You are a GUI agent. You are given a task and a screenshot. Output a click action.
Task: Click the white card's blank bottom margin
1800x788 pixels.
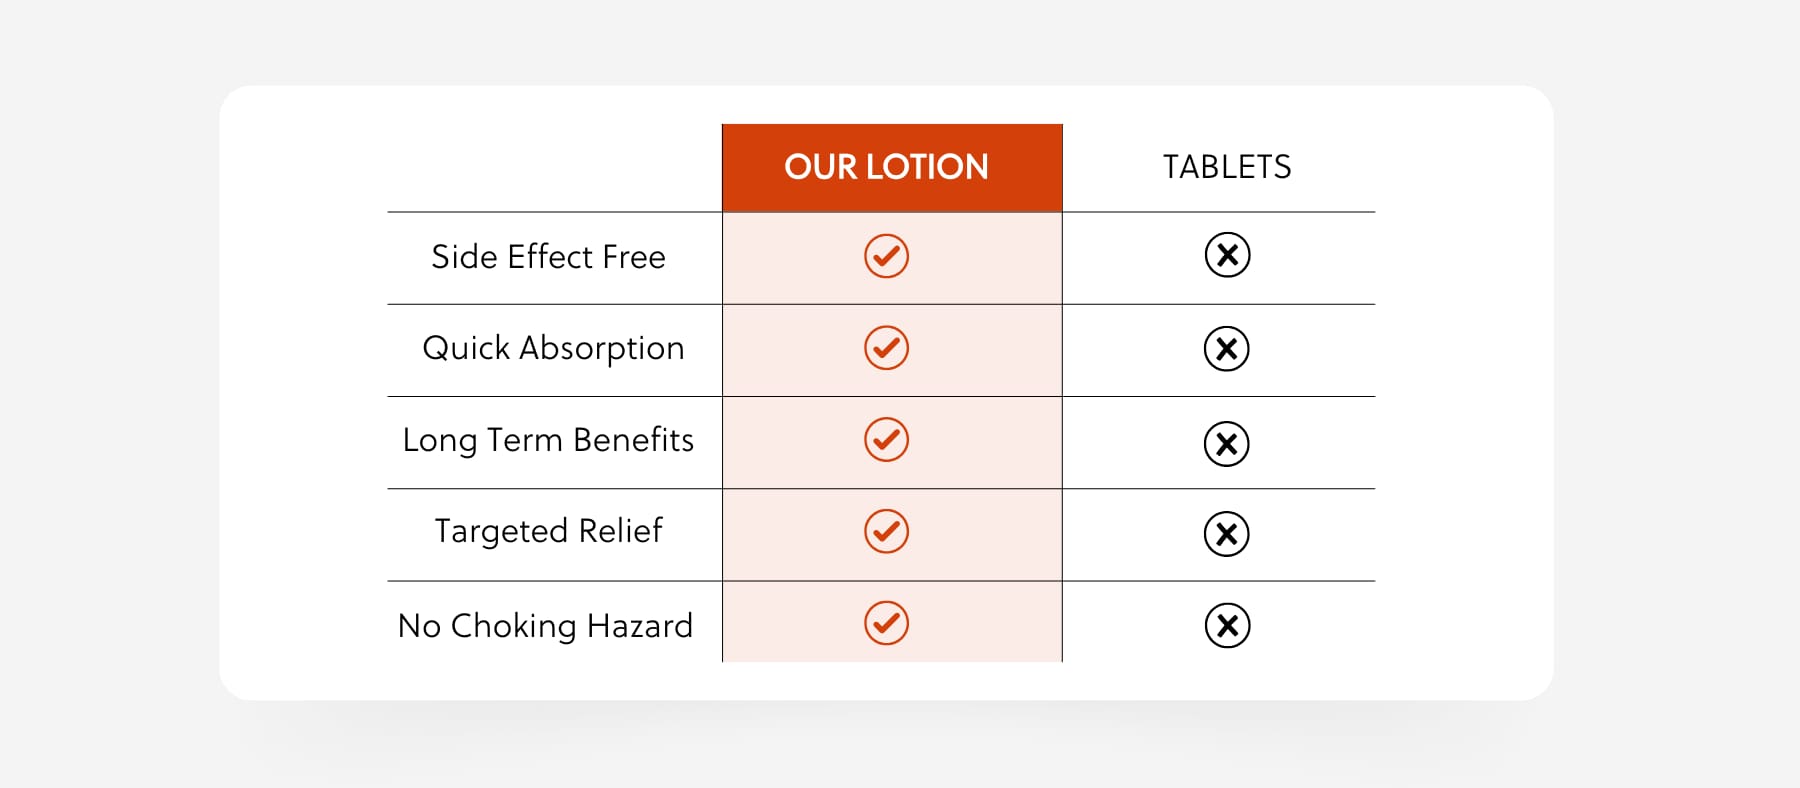tap(886, 681)
